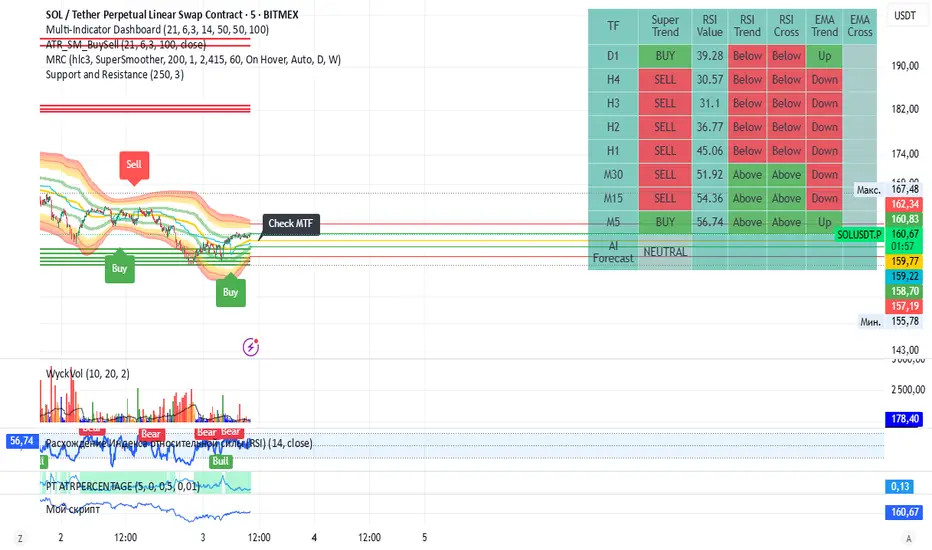The width and height of the screenshot is (932, 550).
Task: Click the PT ATRPERCENTAGE indicator legend
Action: point(122,486)
